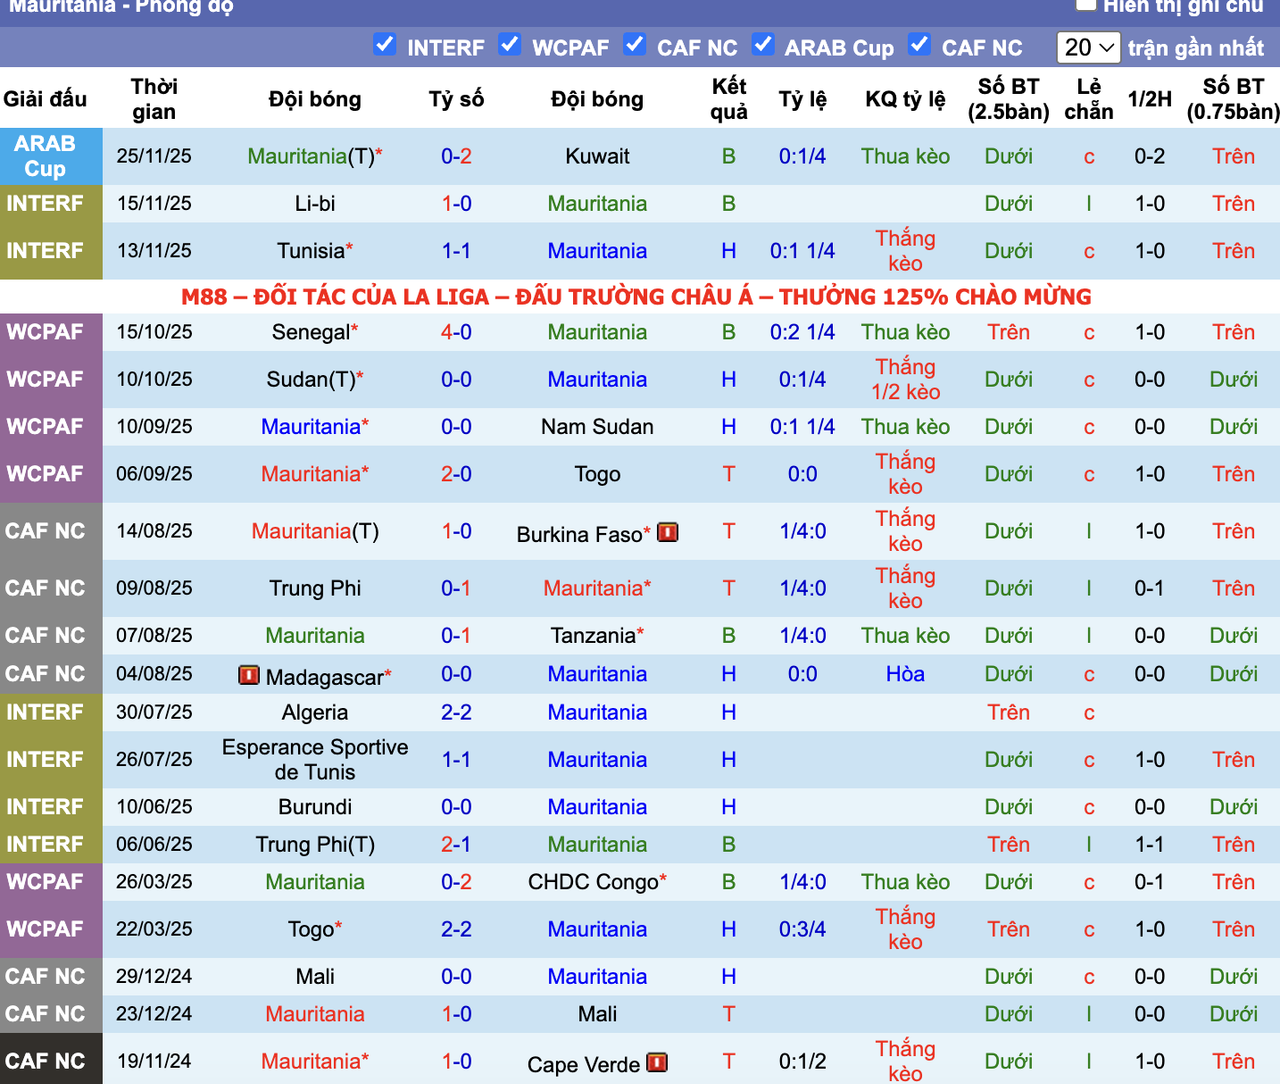1280x1084 pixels.
Task: Click the red card icon next to Burkina Faso
Action: click(x=668, y=532)
